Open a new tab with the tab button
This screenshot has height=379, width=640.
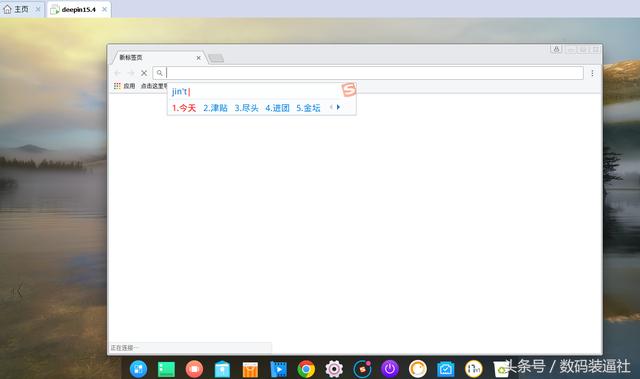216,58
